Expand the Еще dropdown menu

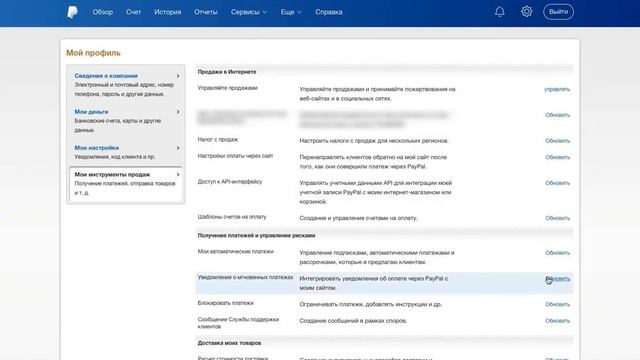291,12
